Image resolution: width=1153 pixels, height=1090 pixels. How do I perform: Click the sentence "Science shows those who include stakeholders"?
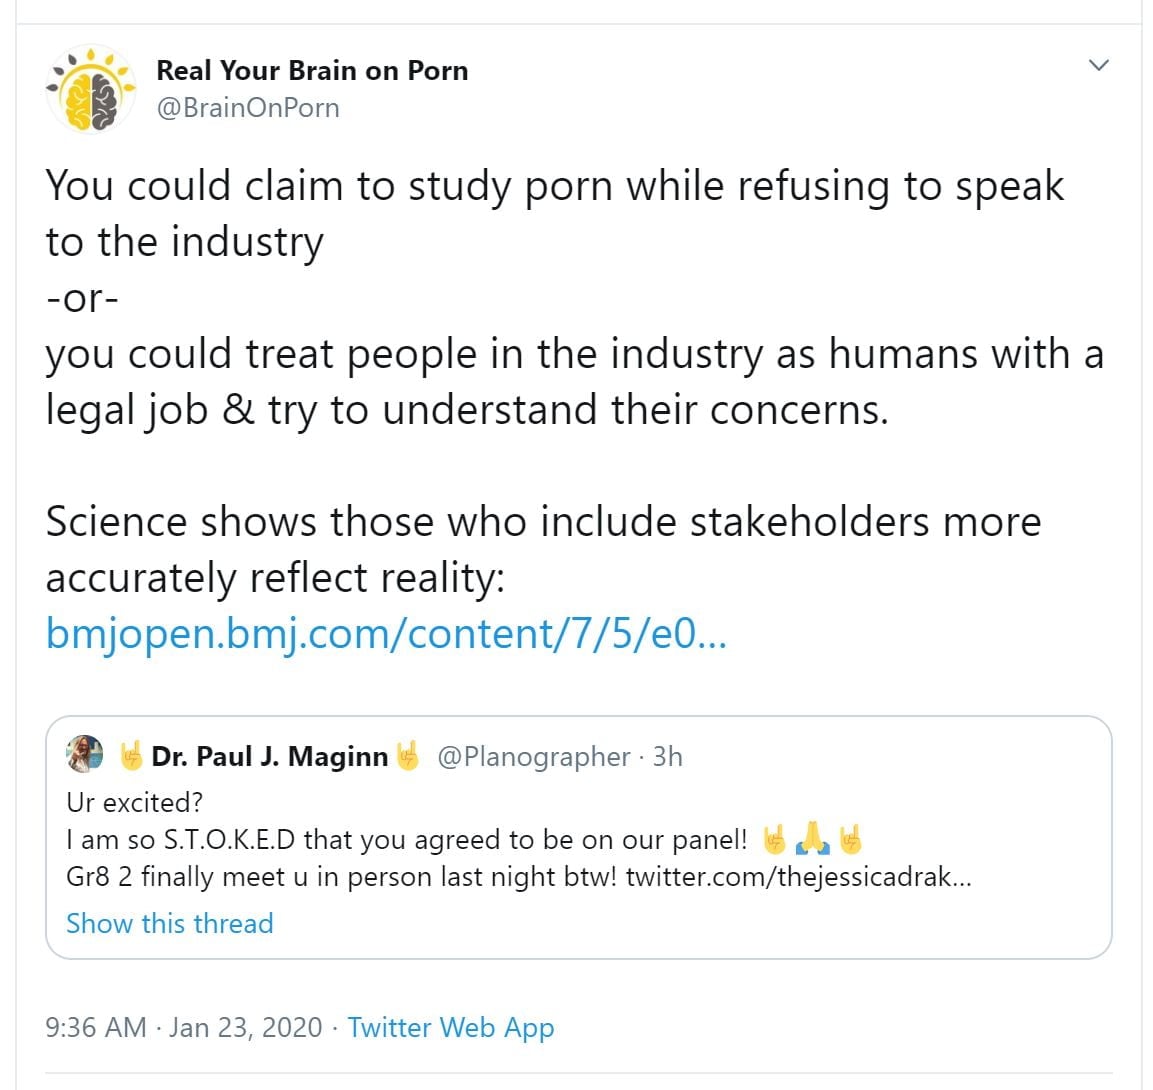[543, 522]
